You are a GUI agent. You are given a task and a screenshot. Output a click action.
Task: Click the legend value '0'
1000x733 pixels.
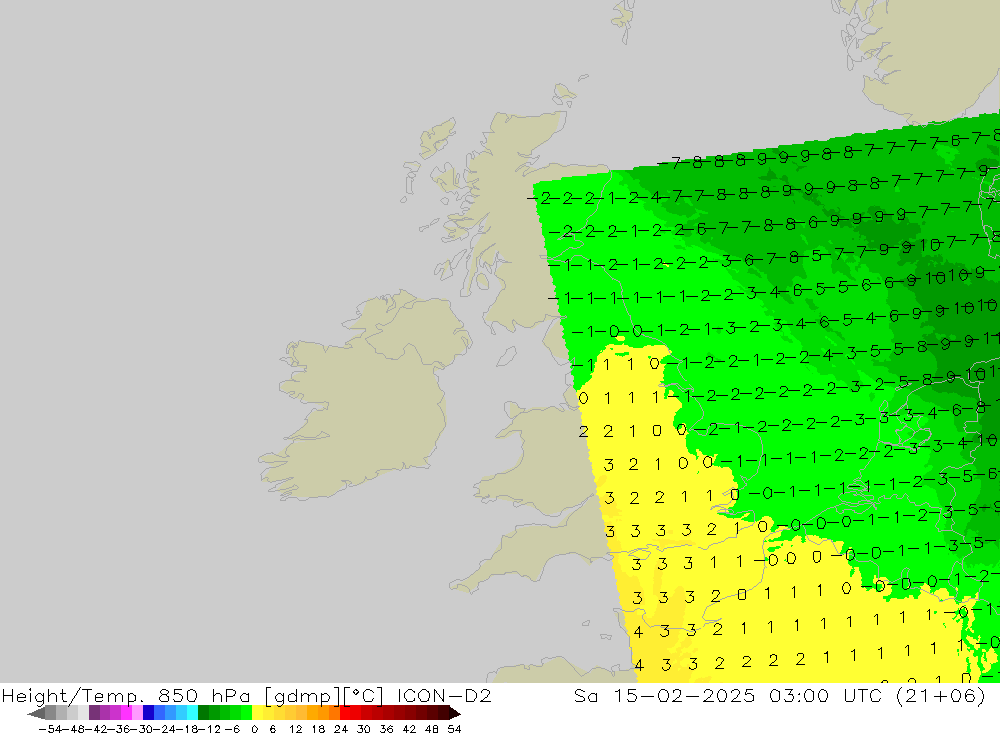[254, 729]
